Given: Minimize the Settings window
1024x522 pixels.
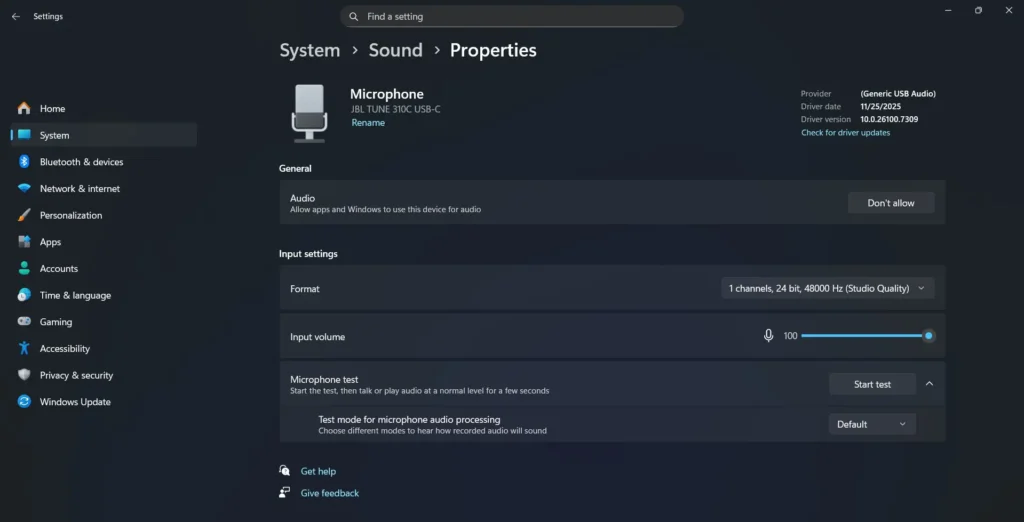Looking at the screenshot, I should point(948,10).
